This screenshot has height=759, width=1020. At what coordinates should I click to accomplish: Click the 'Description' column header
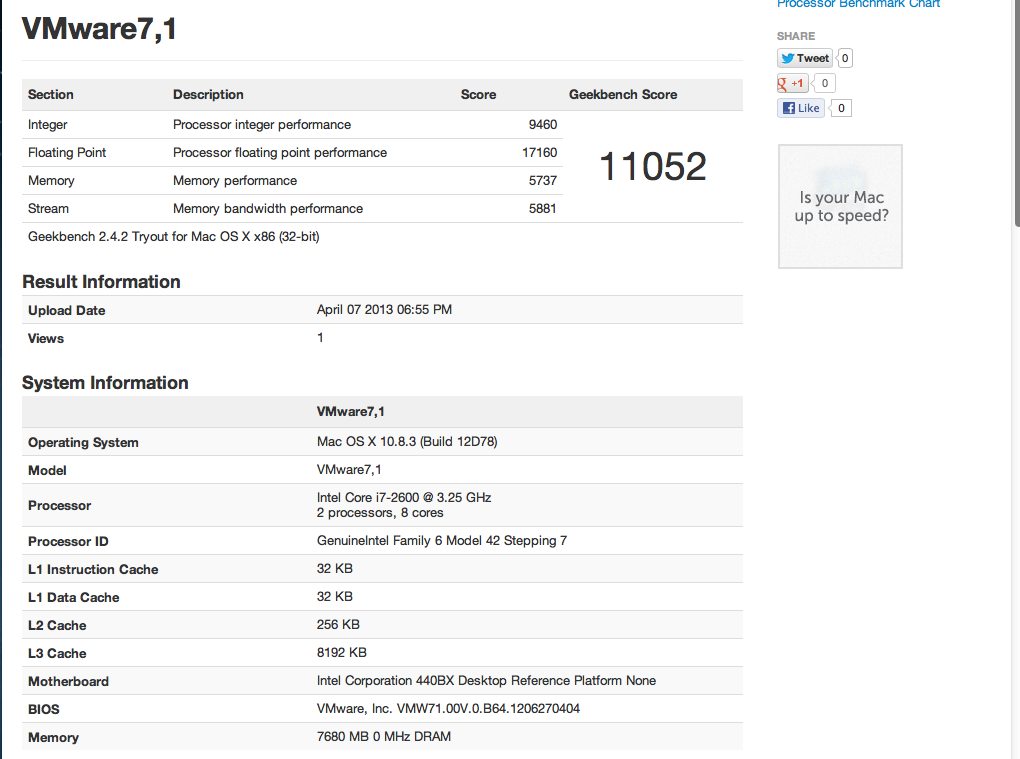point(208,94)
